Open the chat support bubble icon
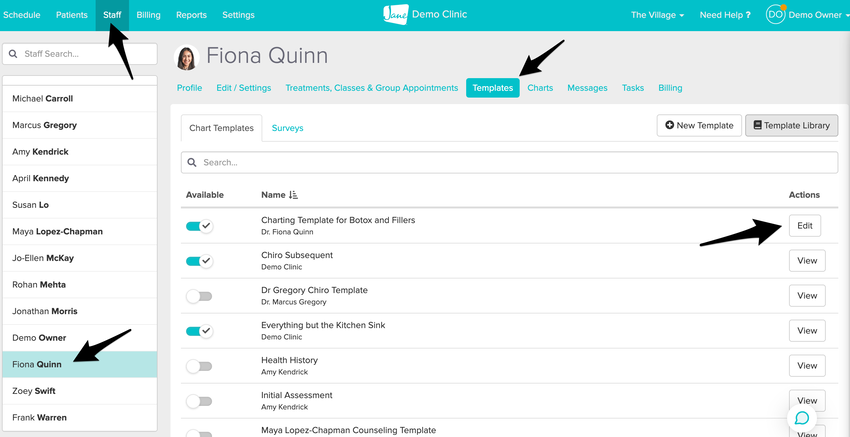 tap(802, 418)
